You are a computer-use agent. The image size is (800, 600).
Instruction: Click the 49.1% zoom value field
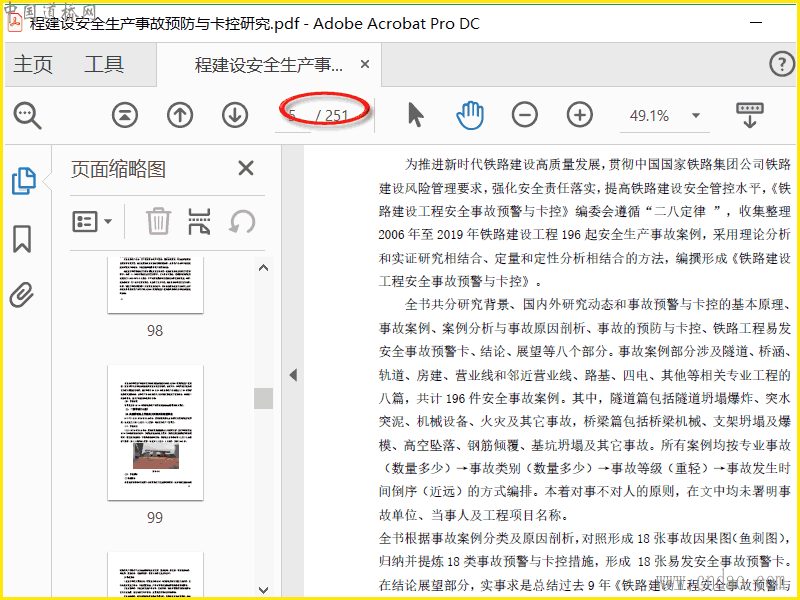coord(649,116)
